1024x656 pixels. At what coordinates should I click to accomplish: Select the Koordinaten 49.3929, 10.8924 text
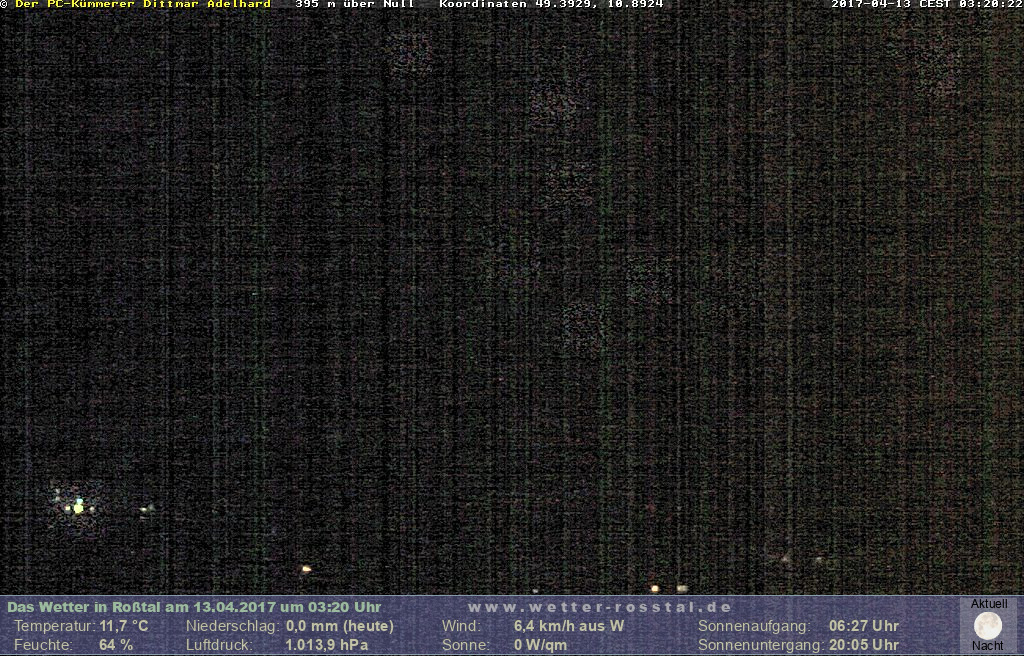tap(551, 4)
